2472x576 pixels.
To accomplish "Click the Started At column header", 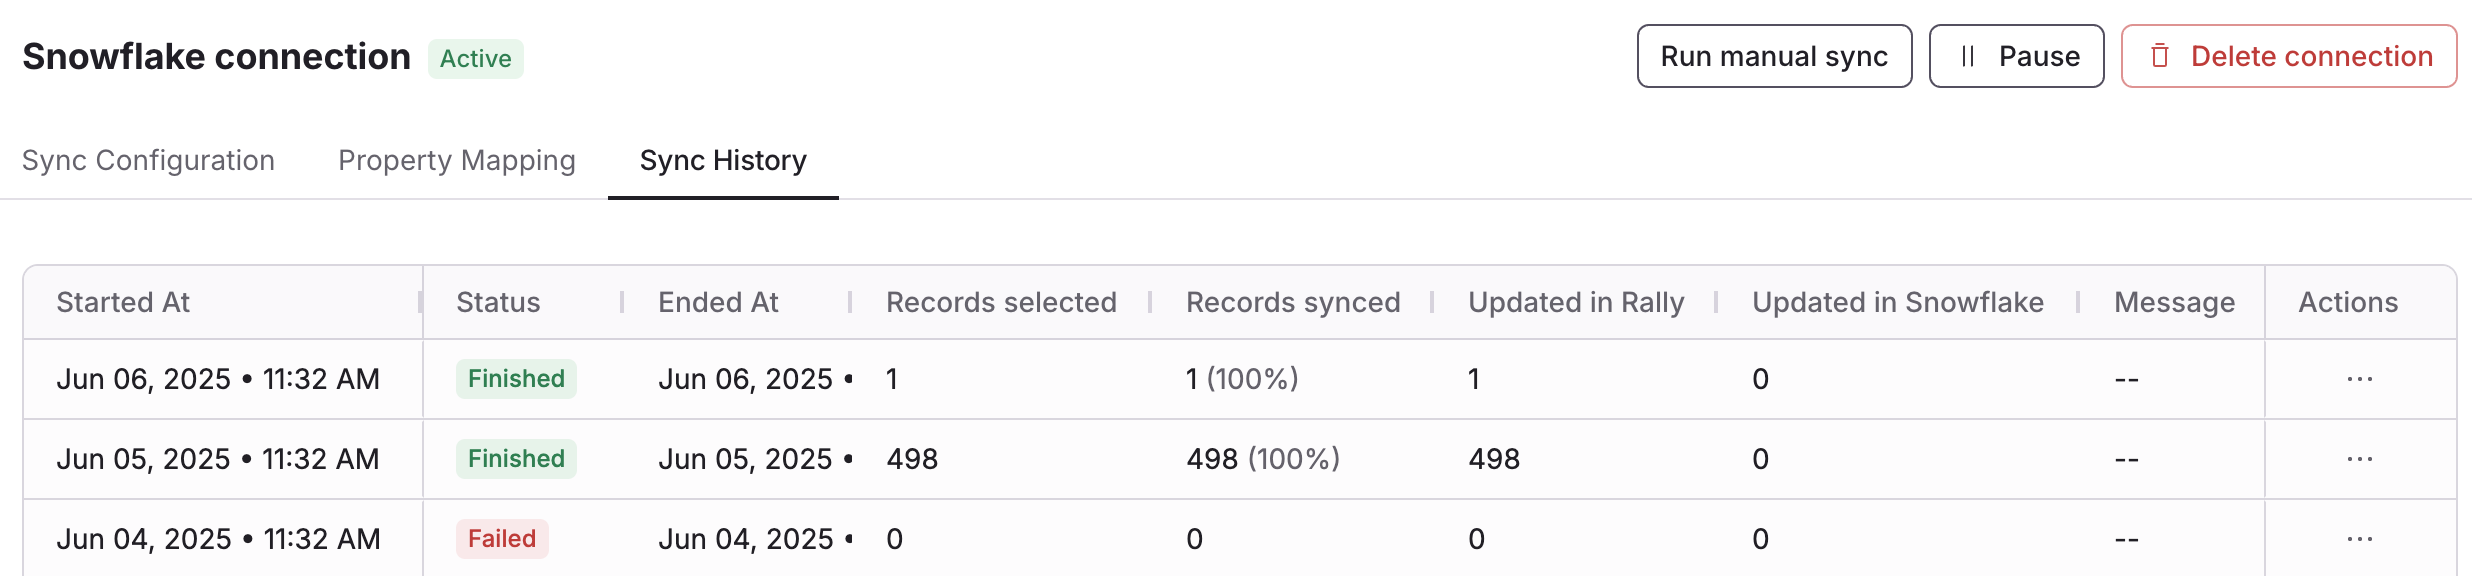I will pos(123,302).
